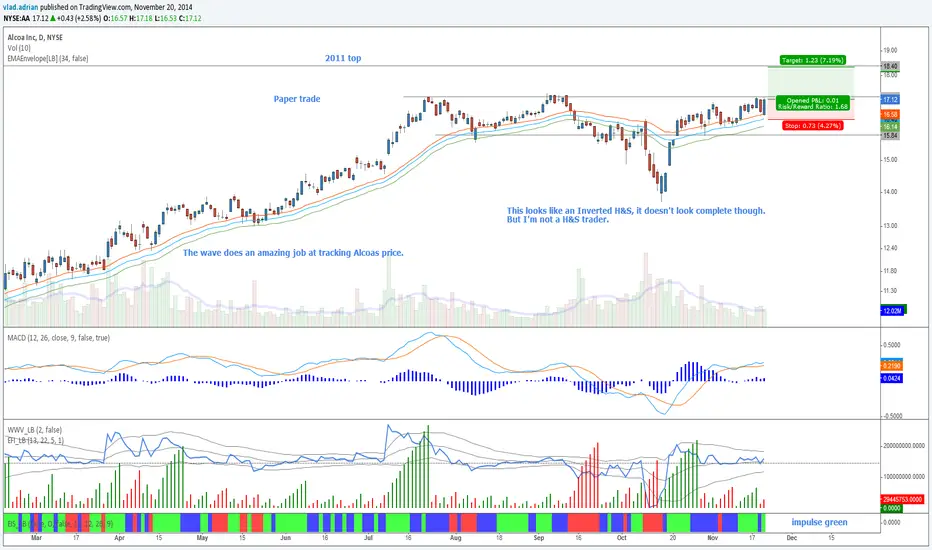Select the 'Paper trade' annotation

pos(297,99)
